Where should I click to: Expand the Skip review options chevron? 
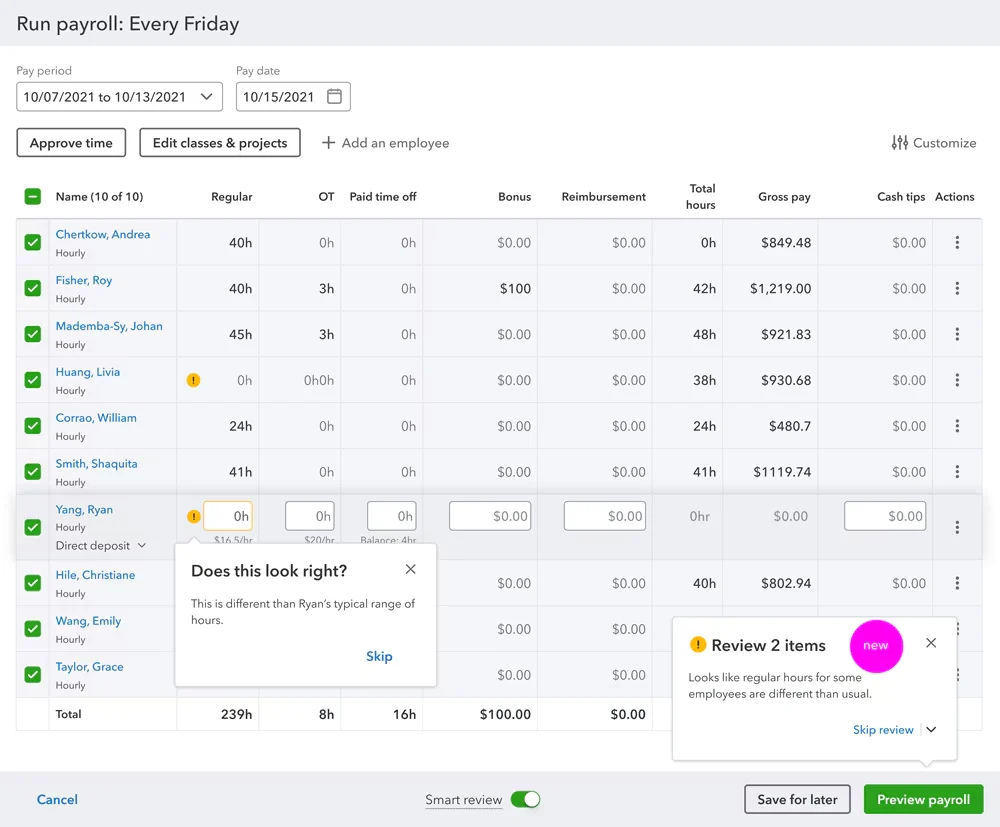(x=931, y=729)
